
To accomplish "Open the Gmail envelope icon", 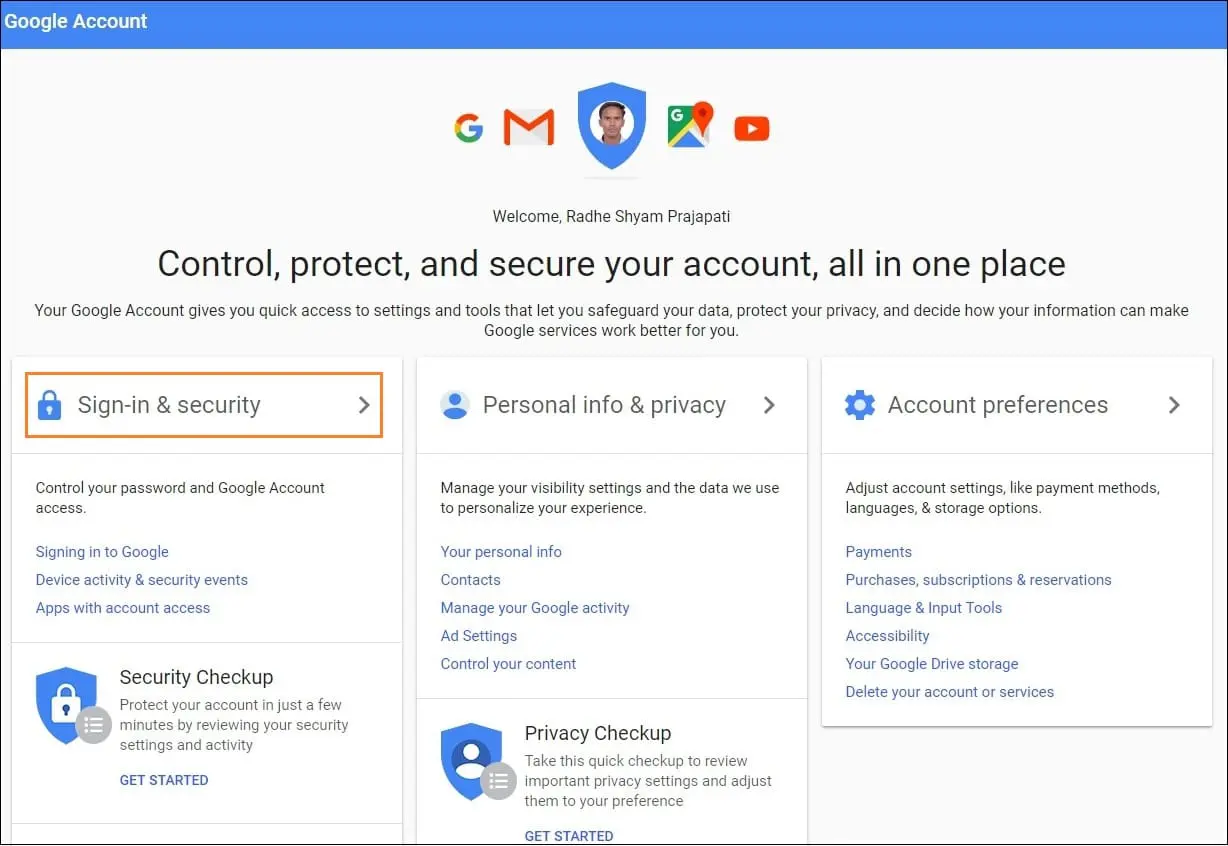I will pyautogui.click(x=528, y=128).
